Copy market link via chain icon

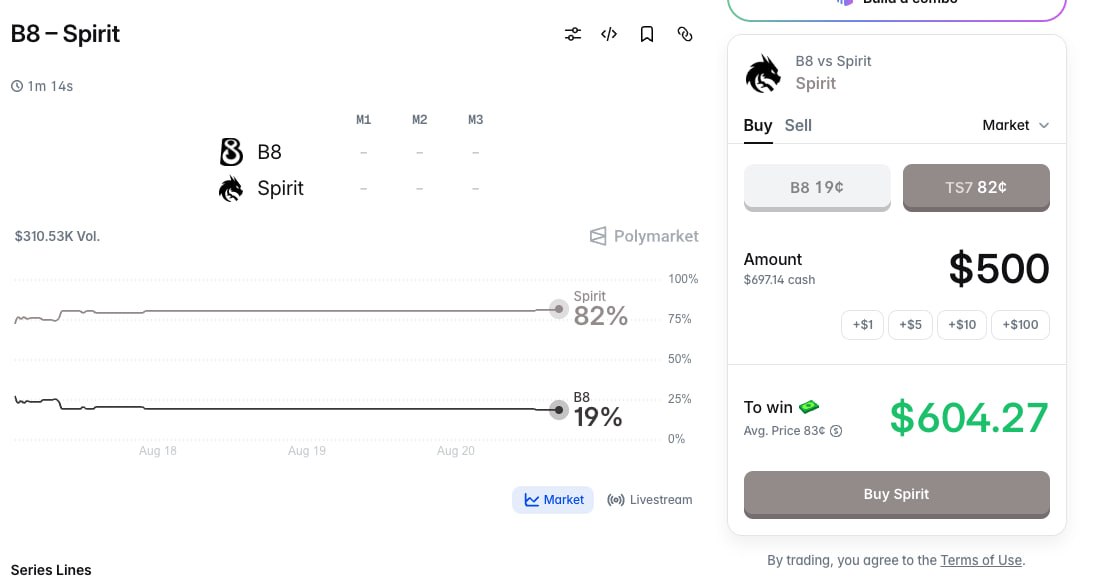(x=685, y=34)
